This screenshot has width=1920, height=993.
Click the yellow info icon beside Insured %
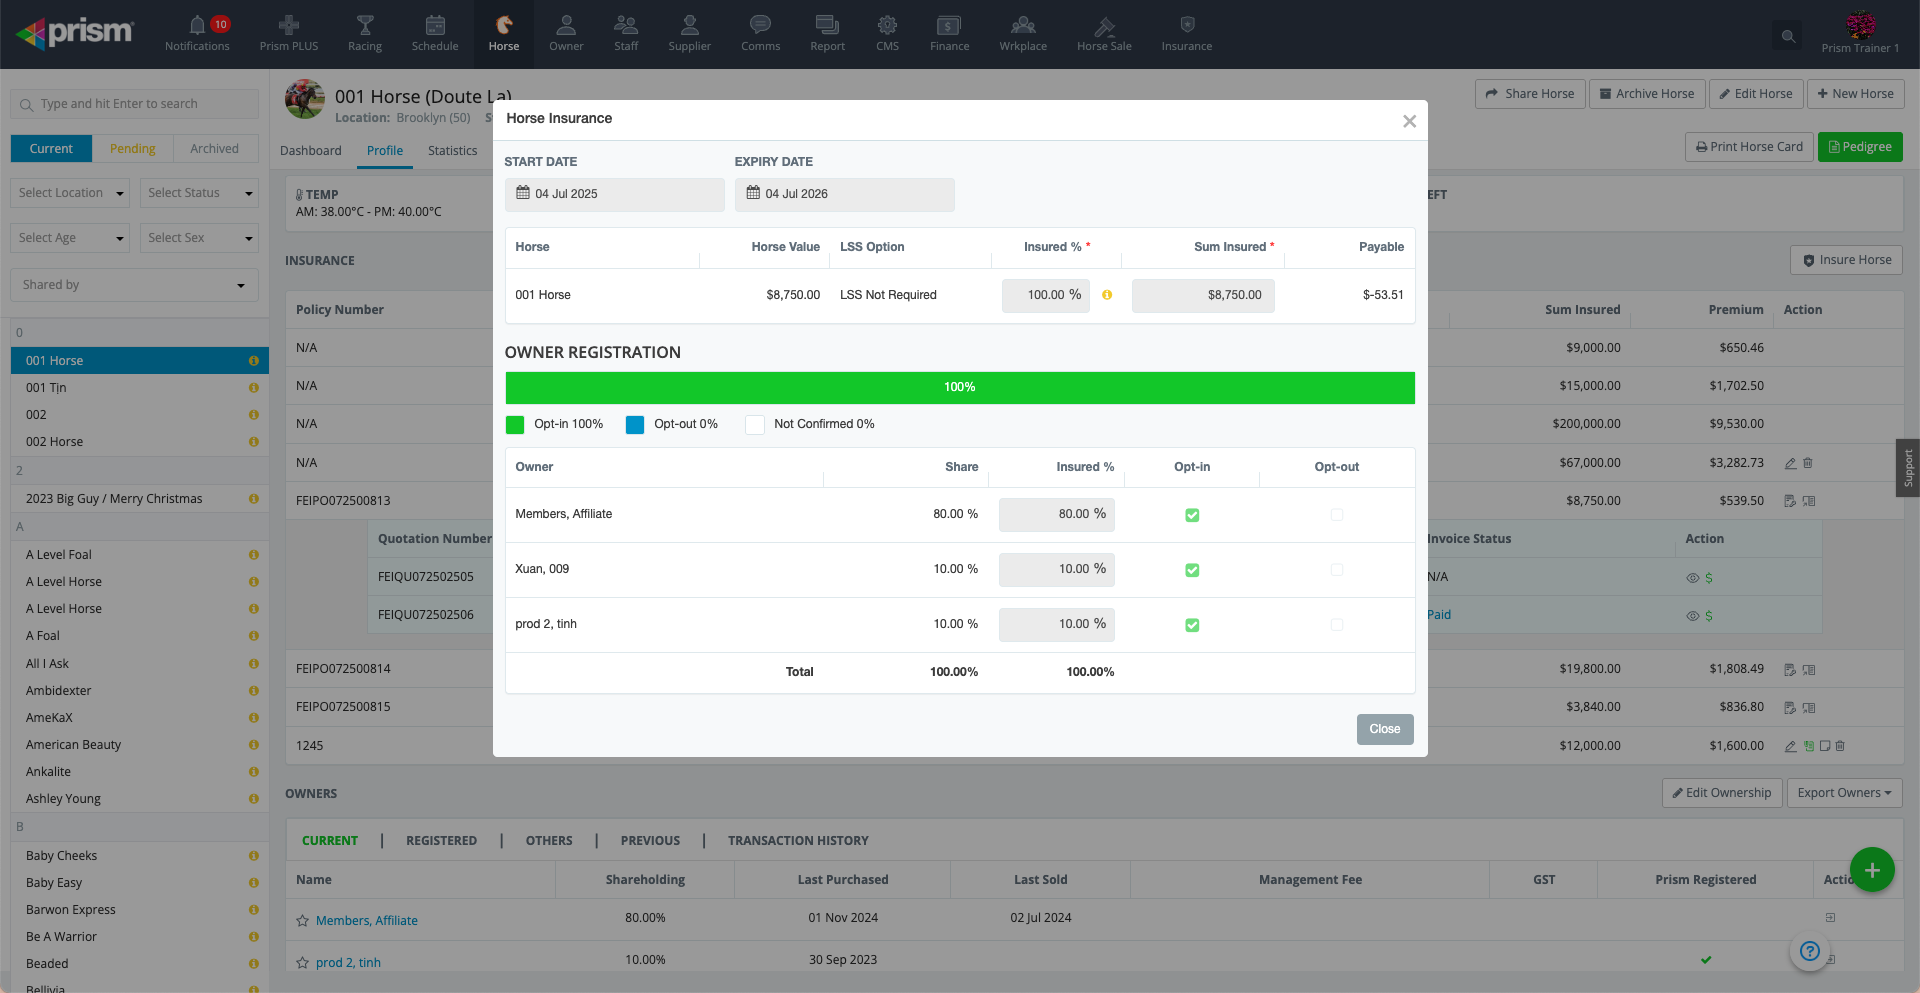(1107, 295)
